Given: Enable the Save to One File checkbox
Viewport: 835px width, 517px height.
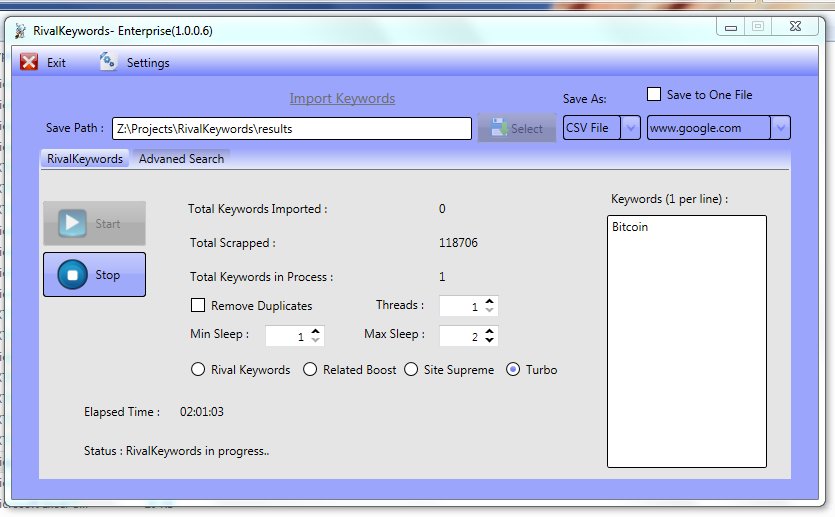Looking at the screenshot, I should 654,94.
